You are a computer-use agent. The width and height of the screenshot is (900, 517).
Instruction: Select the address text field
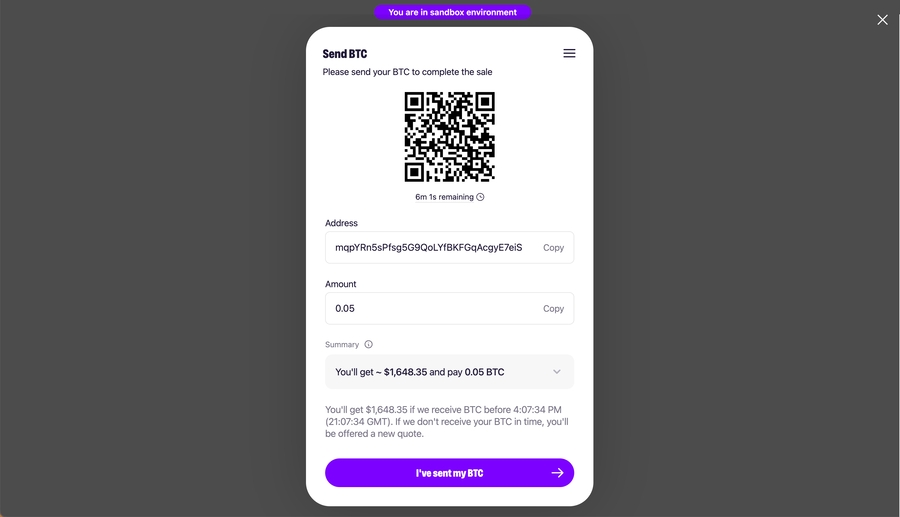click(x=449, y=247)
